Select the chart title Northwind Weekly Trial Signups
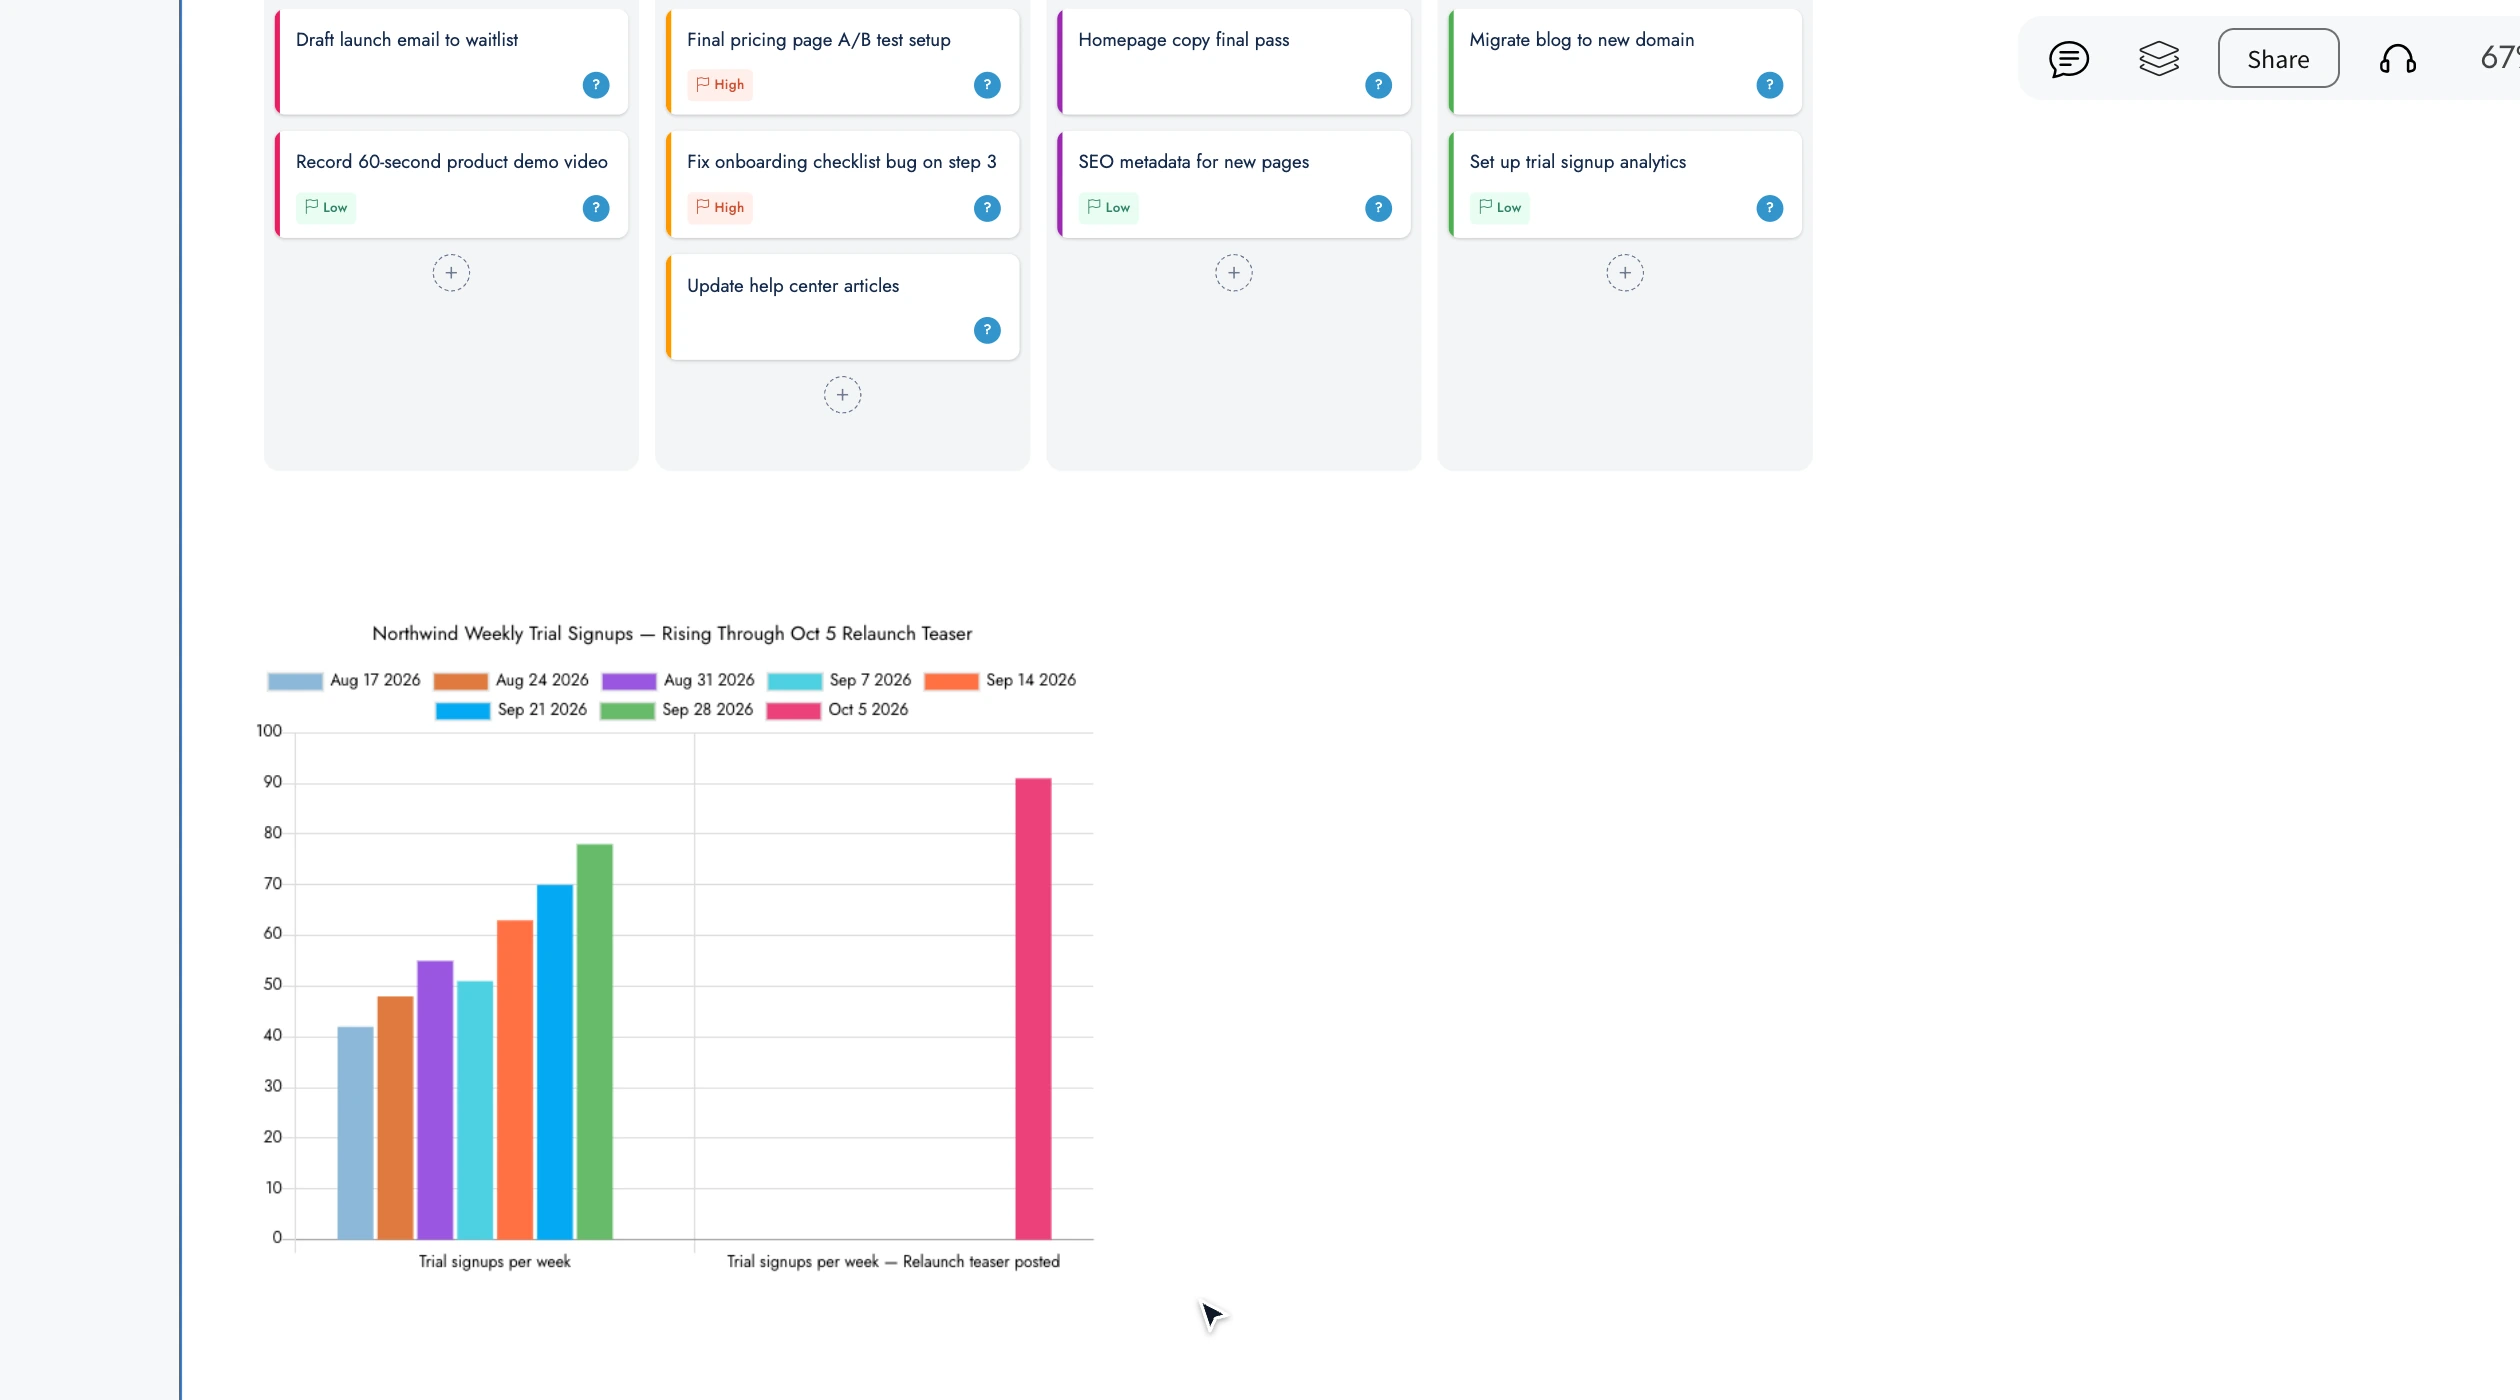 pyautogui.click(x=672, y=634)
